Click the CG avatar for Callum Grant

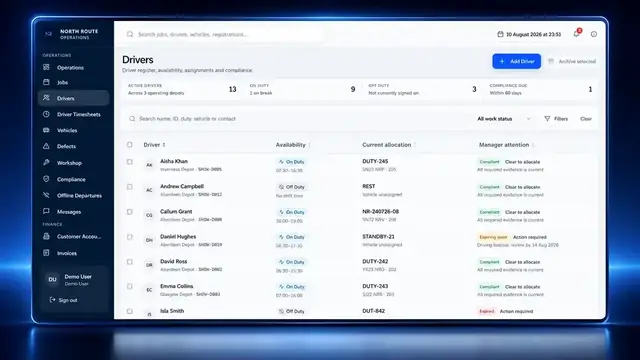[x=149, y=215]
